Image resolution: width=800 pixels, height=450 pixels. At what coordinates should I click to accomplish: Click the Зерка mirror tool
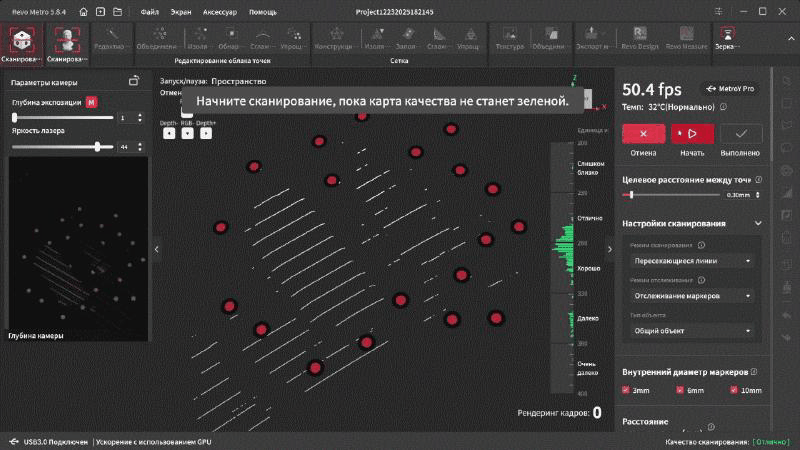[727, 39]
